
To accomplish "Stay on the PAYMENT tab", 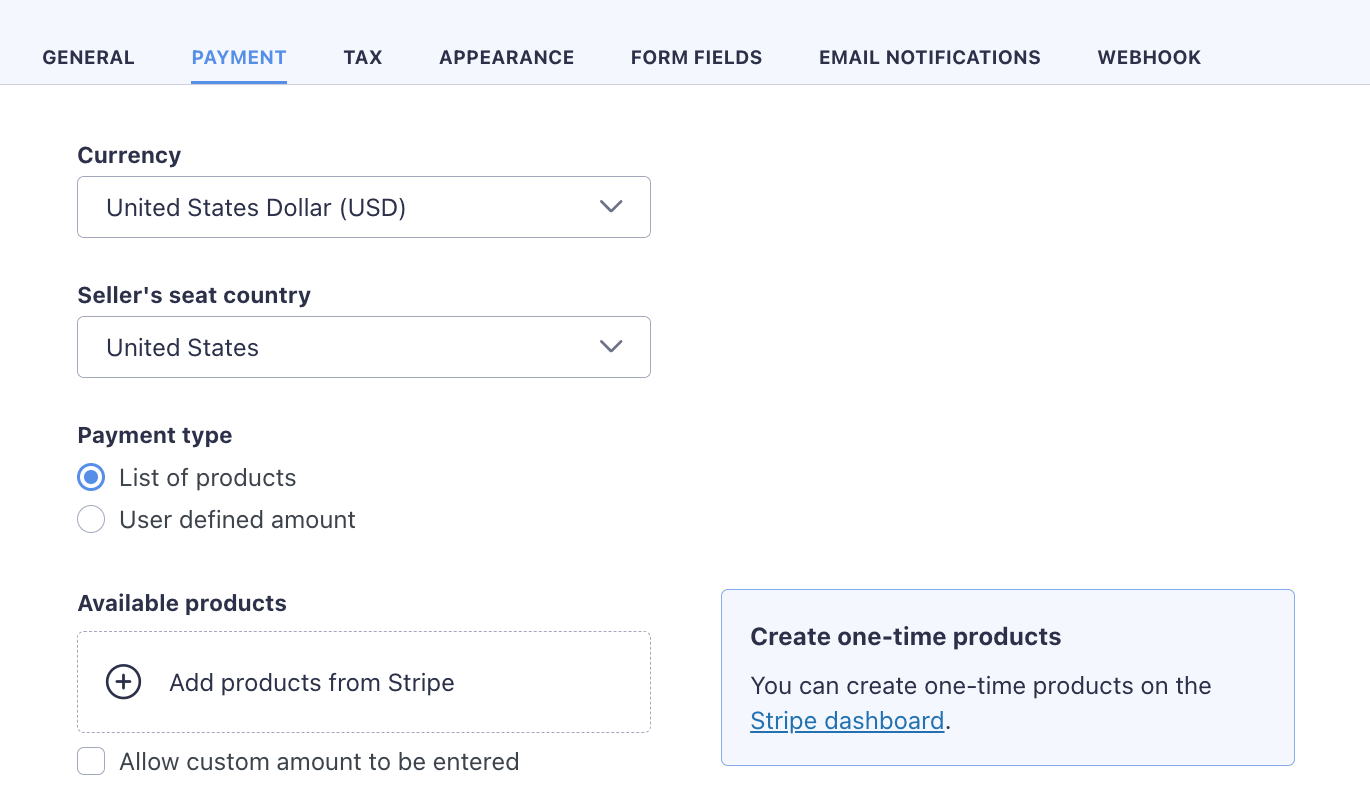I will click(238, 57).
